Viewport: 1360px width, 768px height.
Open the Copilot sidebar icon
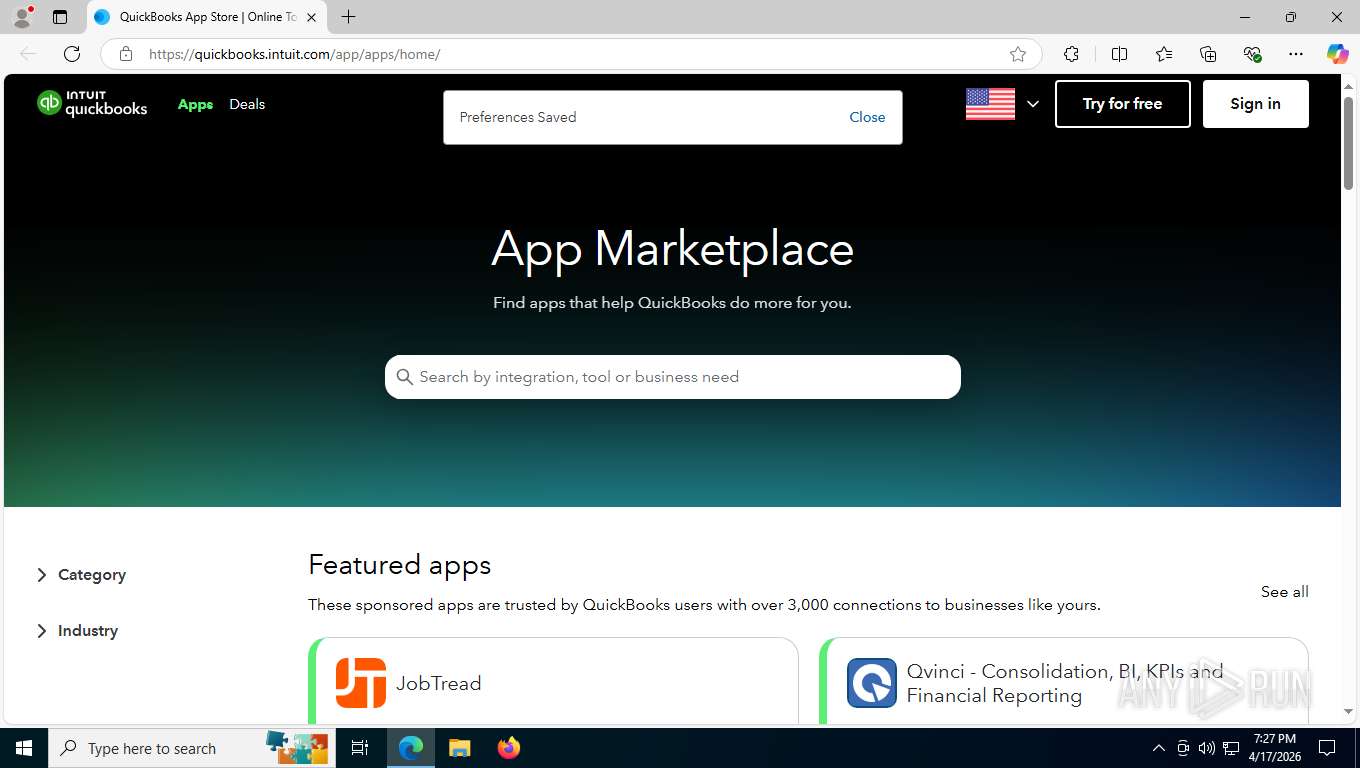1338,54
